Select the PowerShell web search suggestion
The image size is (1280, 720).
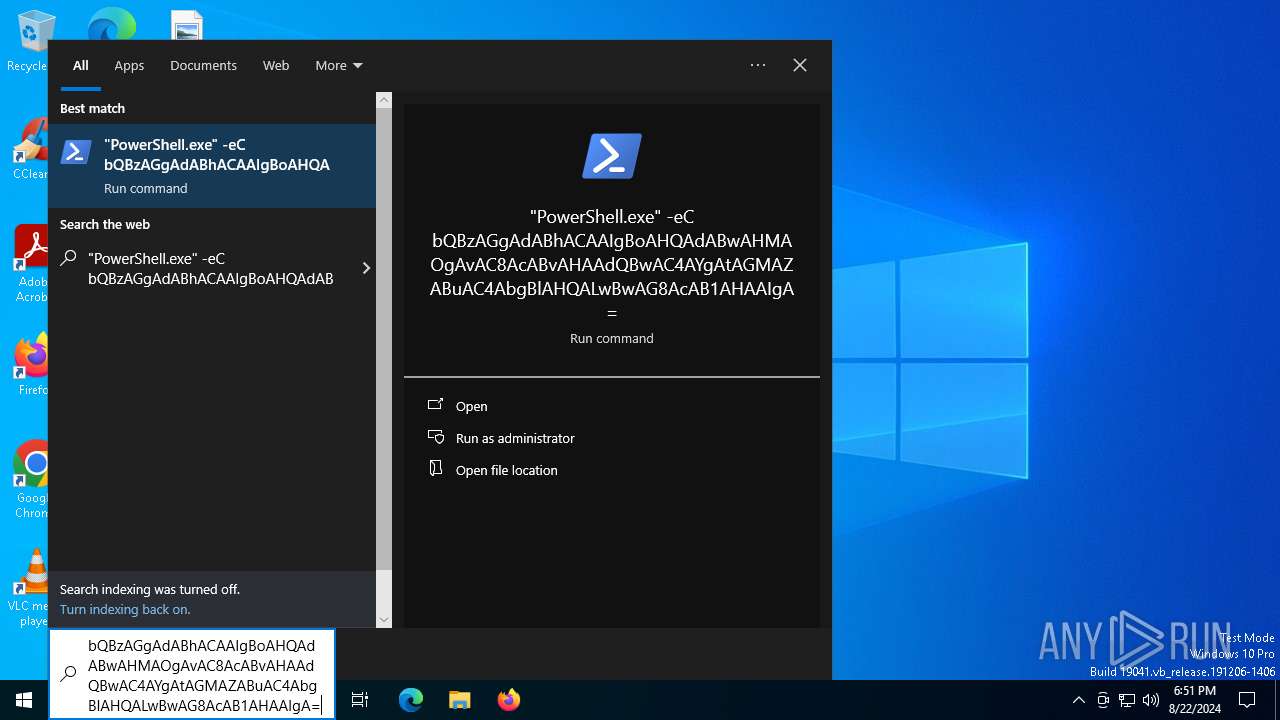(212, 268)
